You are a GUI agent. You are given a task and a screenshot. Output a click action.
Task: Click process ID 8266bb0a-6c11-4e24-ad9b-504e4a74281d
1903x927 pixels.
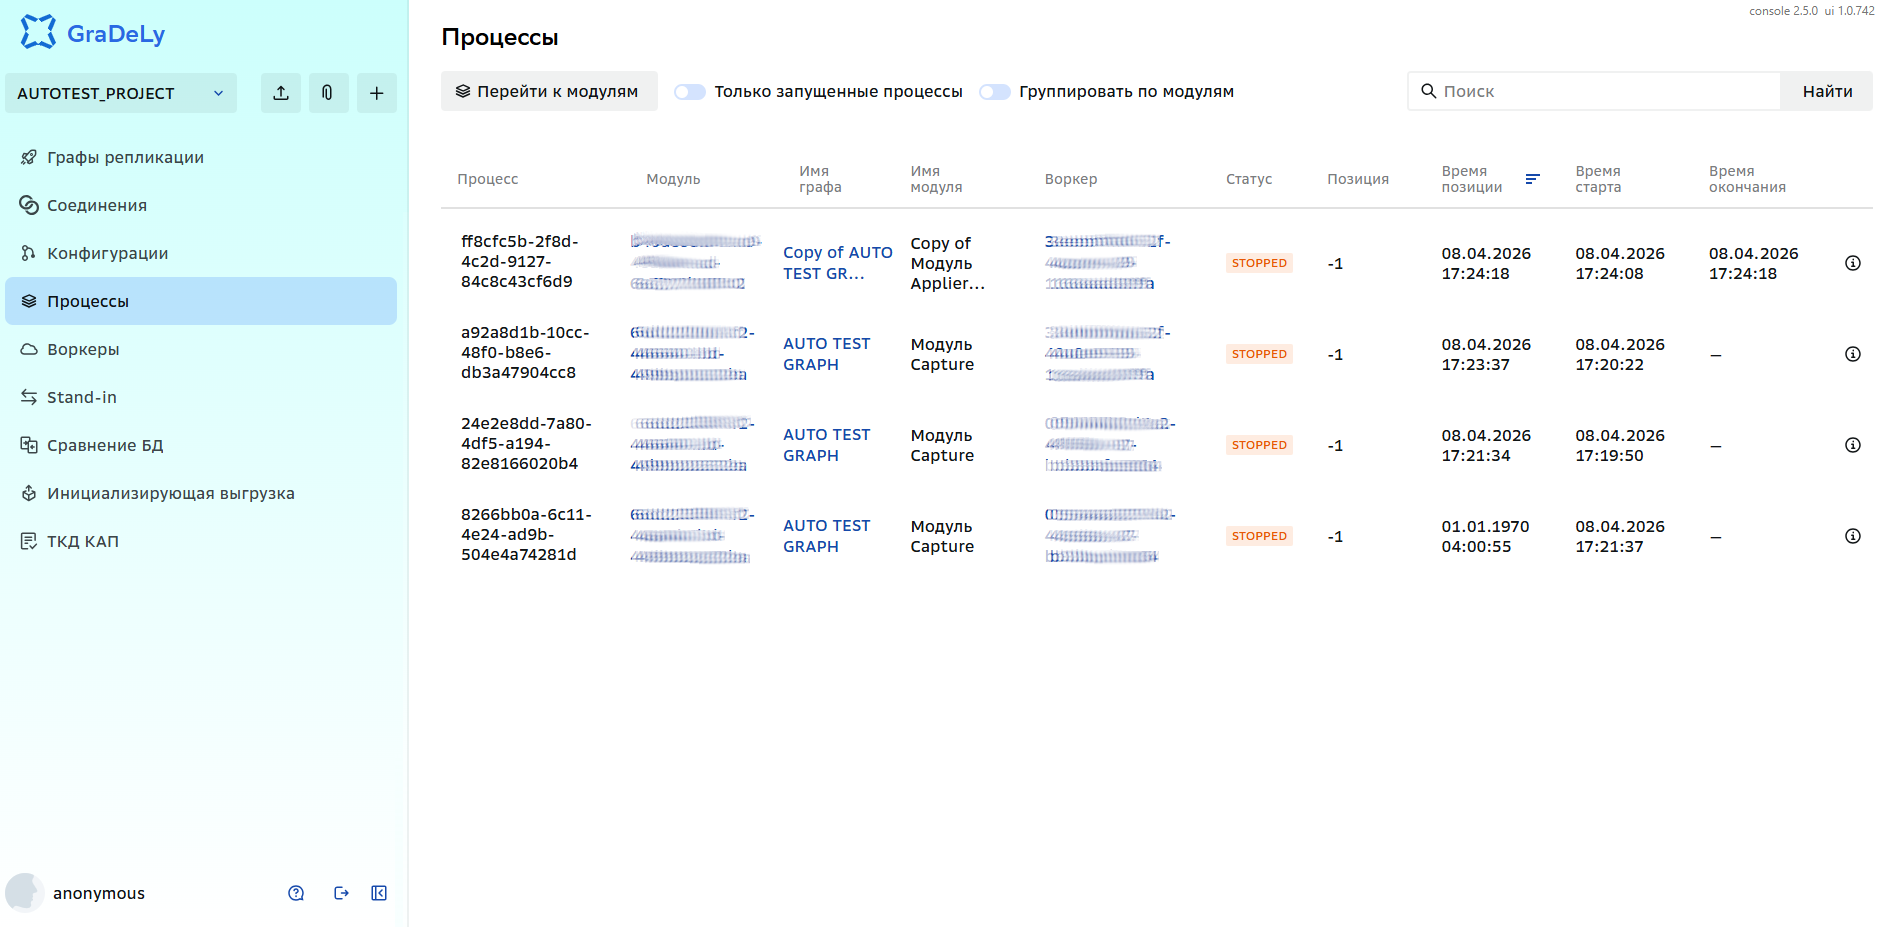pos(526,535)
